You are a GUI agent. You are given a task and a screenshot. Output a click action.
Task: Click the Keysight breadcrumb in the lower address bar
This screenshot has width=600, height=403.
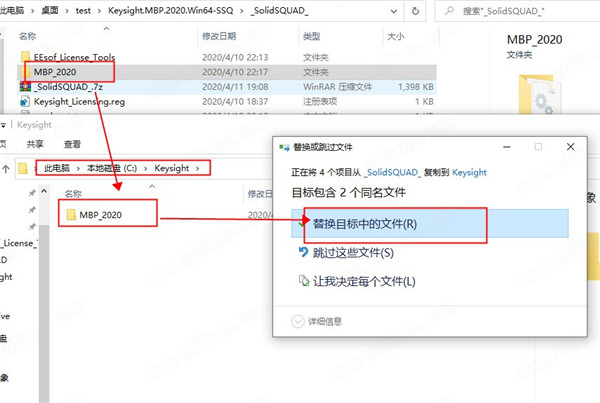click(x=171, y=168)
